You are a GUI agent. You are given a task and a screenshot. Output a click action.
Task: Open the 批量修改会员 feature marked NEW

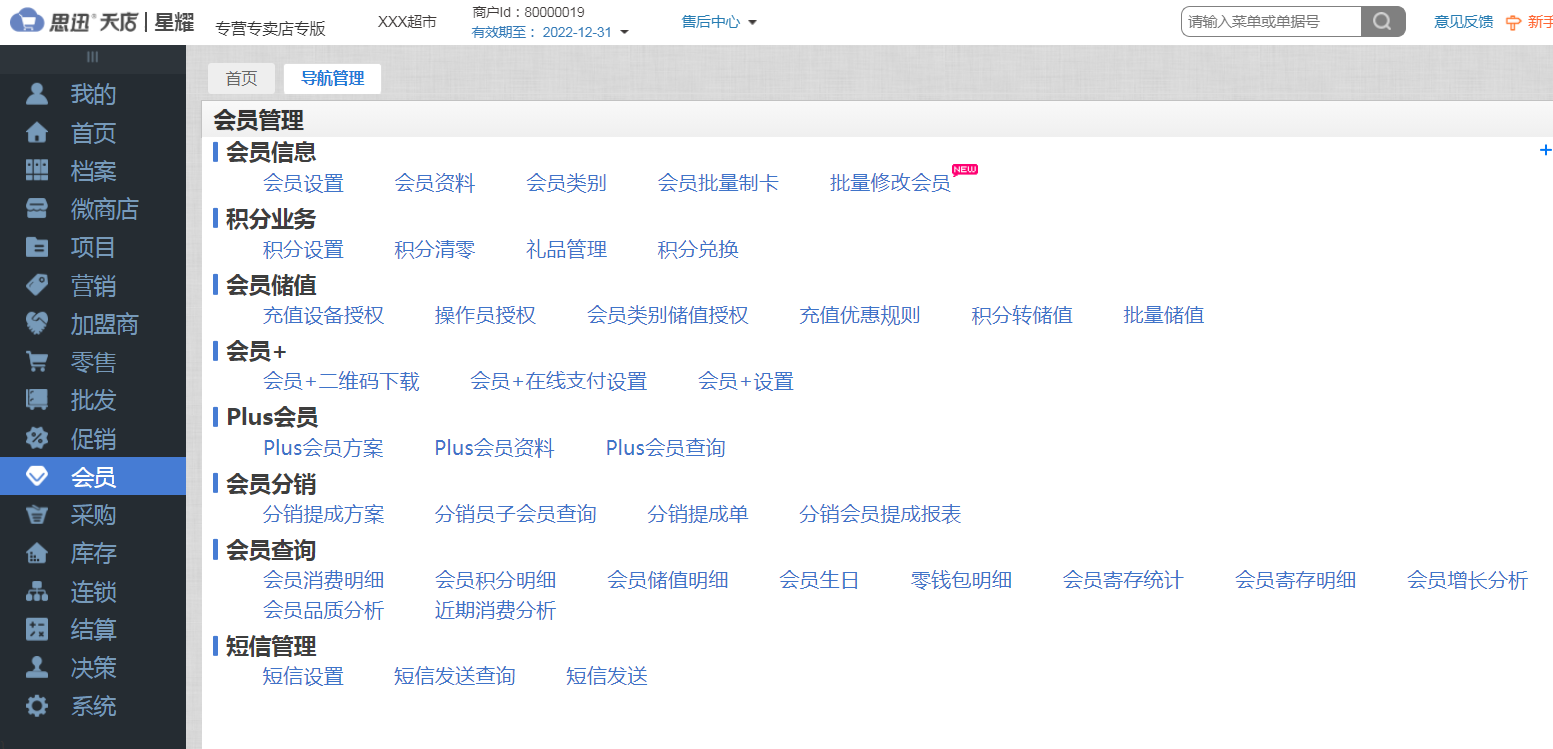click(x=889, y=183)
